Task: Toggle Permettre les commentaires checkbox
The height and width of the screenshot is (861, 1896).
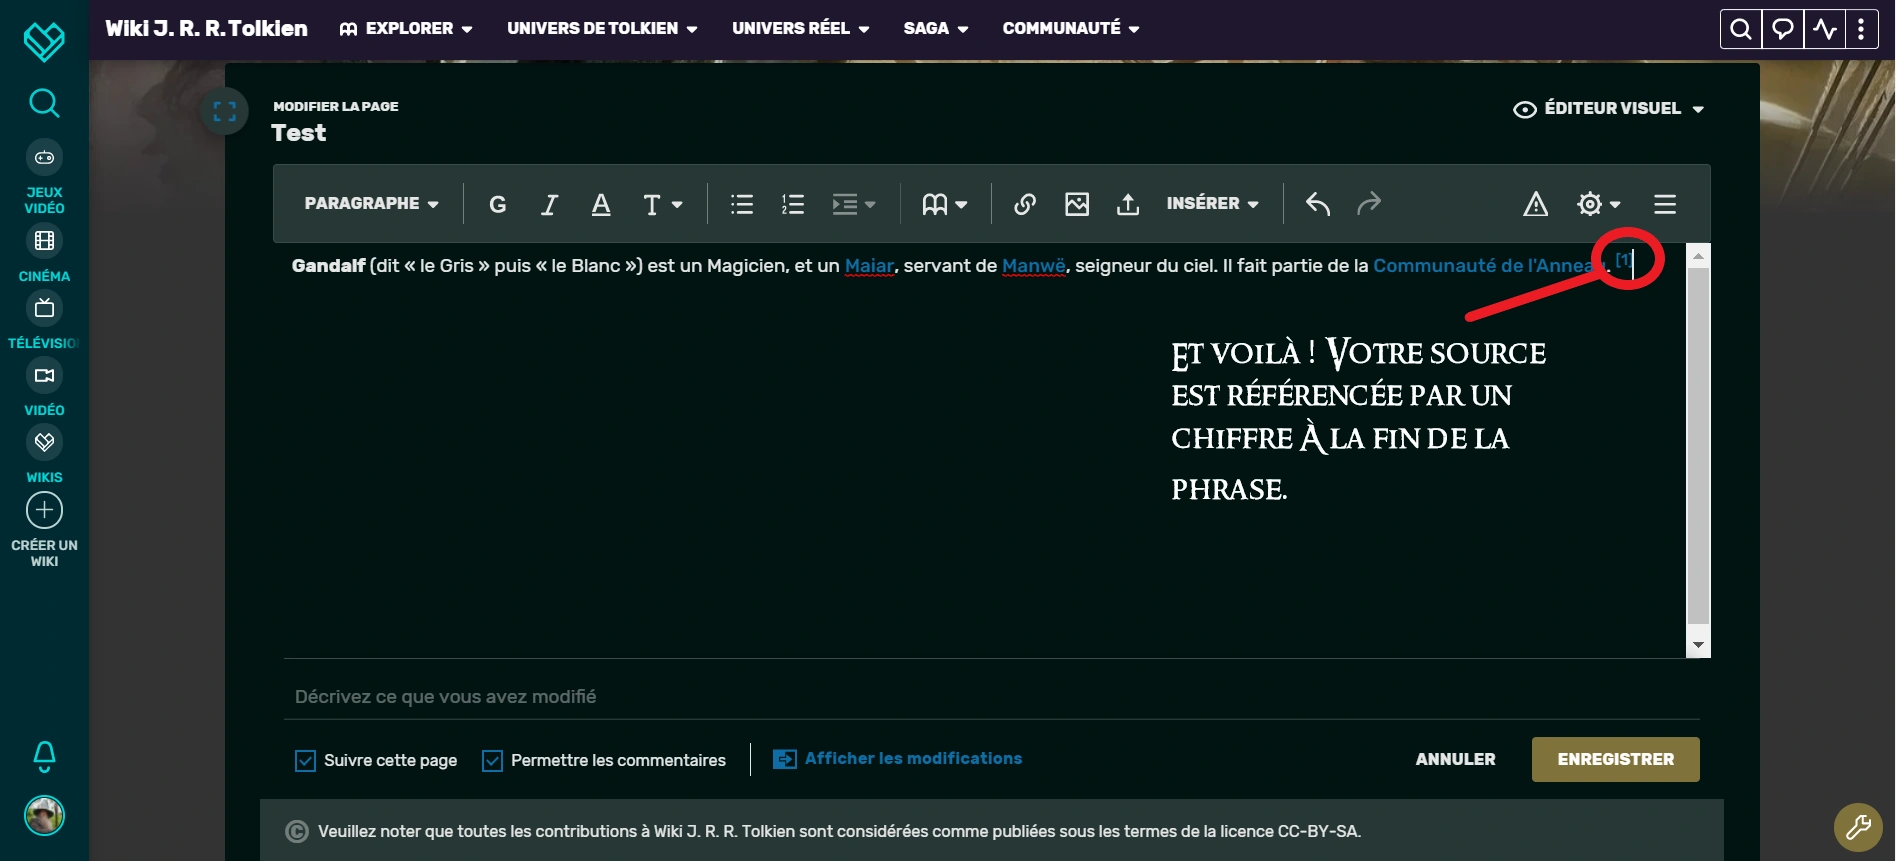Action: pyautogui.click(x=493, y=761)
